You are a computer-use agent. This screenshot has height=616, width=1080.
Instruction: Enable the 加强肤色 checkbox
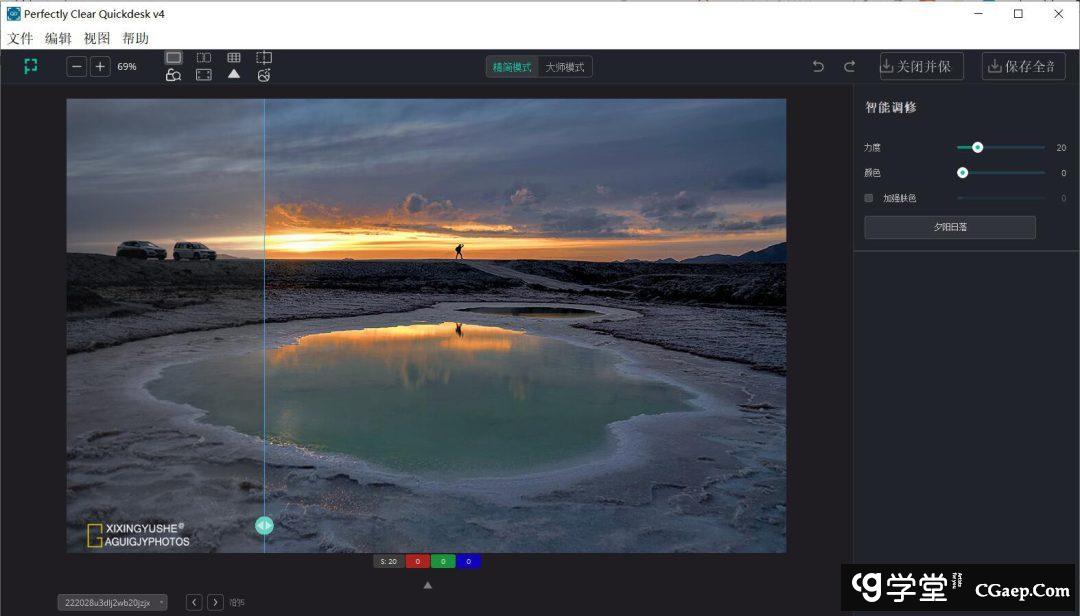868,198
